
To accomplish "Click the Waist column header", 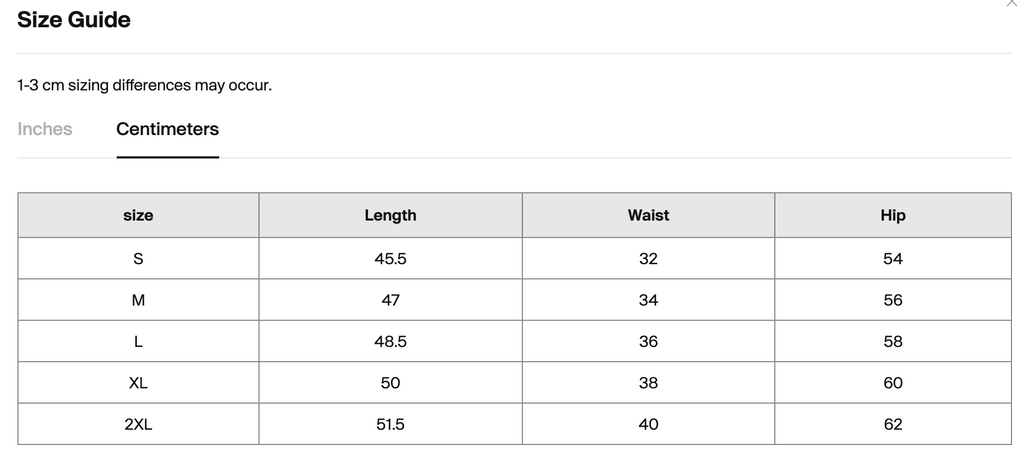I will pyautogui.click(x=648, y=215).
